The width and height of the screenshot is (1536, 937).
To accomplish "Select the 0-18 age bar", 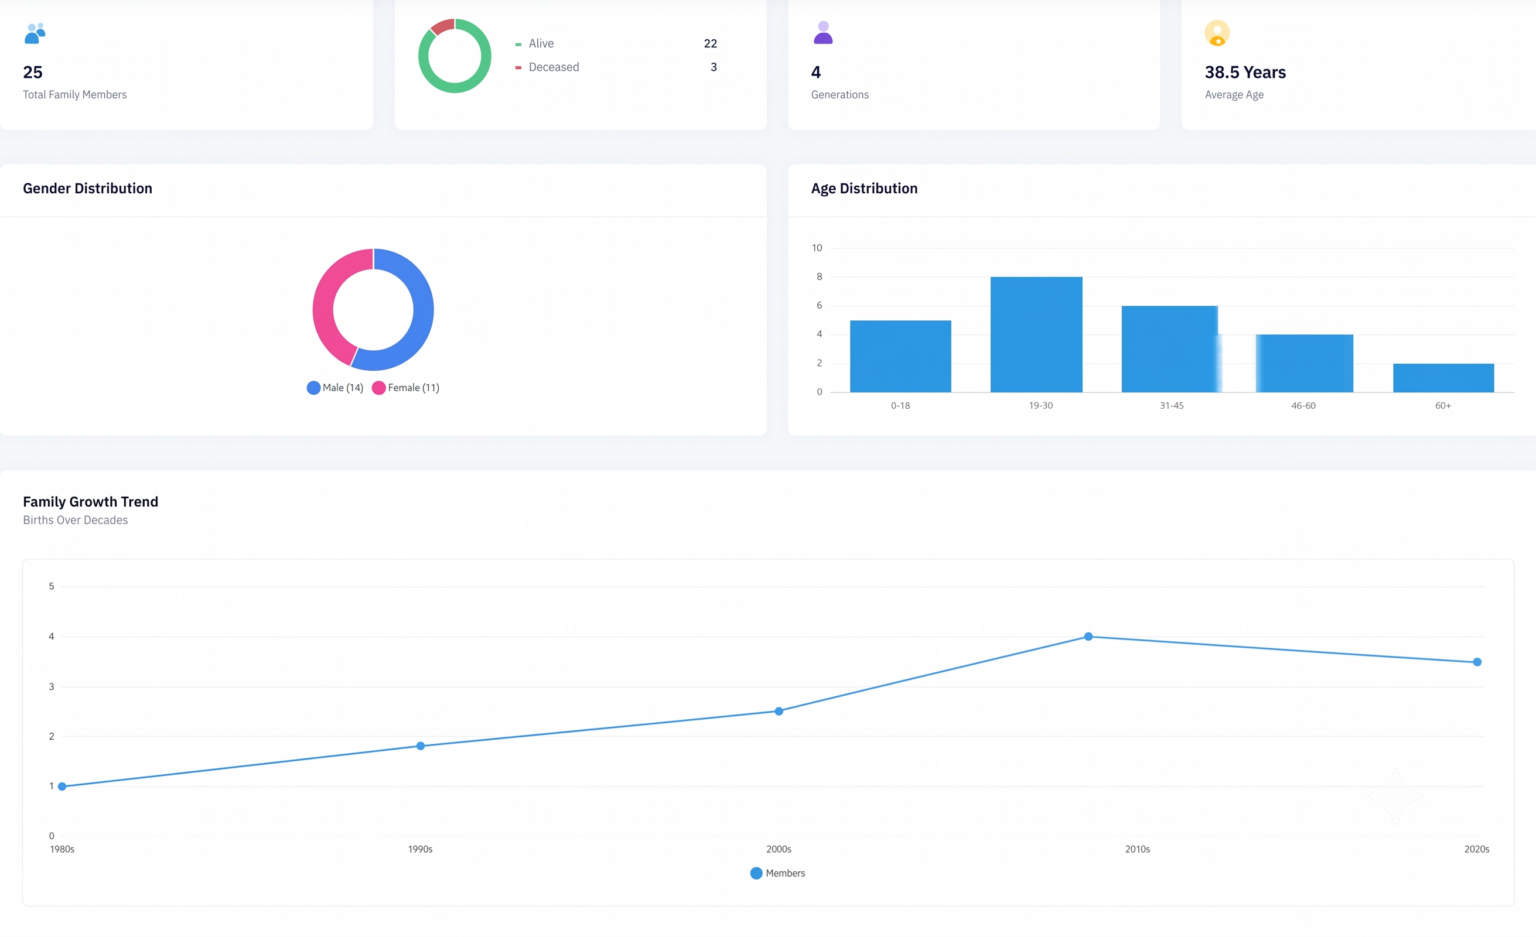I will pos(900,356).
